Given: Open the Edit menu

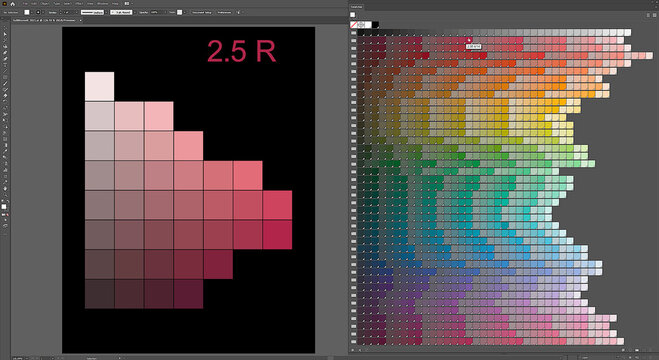Looking at the screenshot, I should 34,4.
